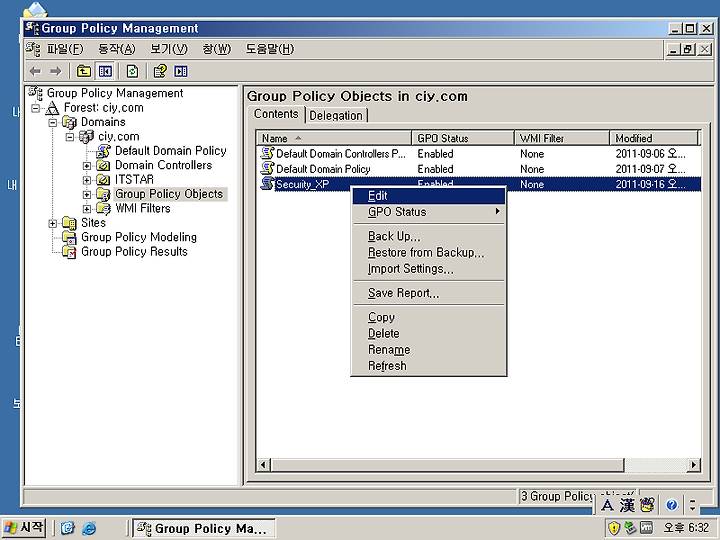This screenshot has width=720, height=540.
Task: Click the Forest: ciy.com tree icon
Action: pyautogui.click(x=52, y=108)
